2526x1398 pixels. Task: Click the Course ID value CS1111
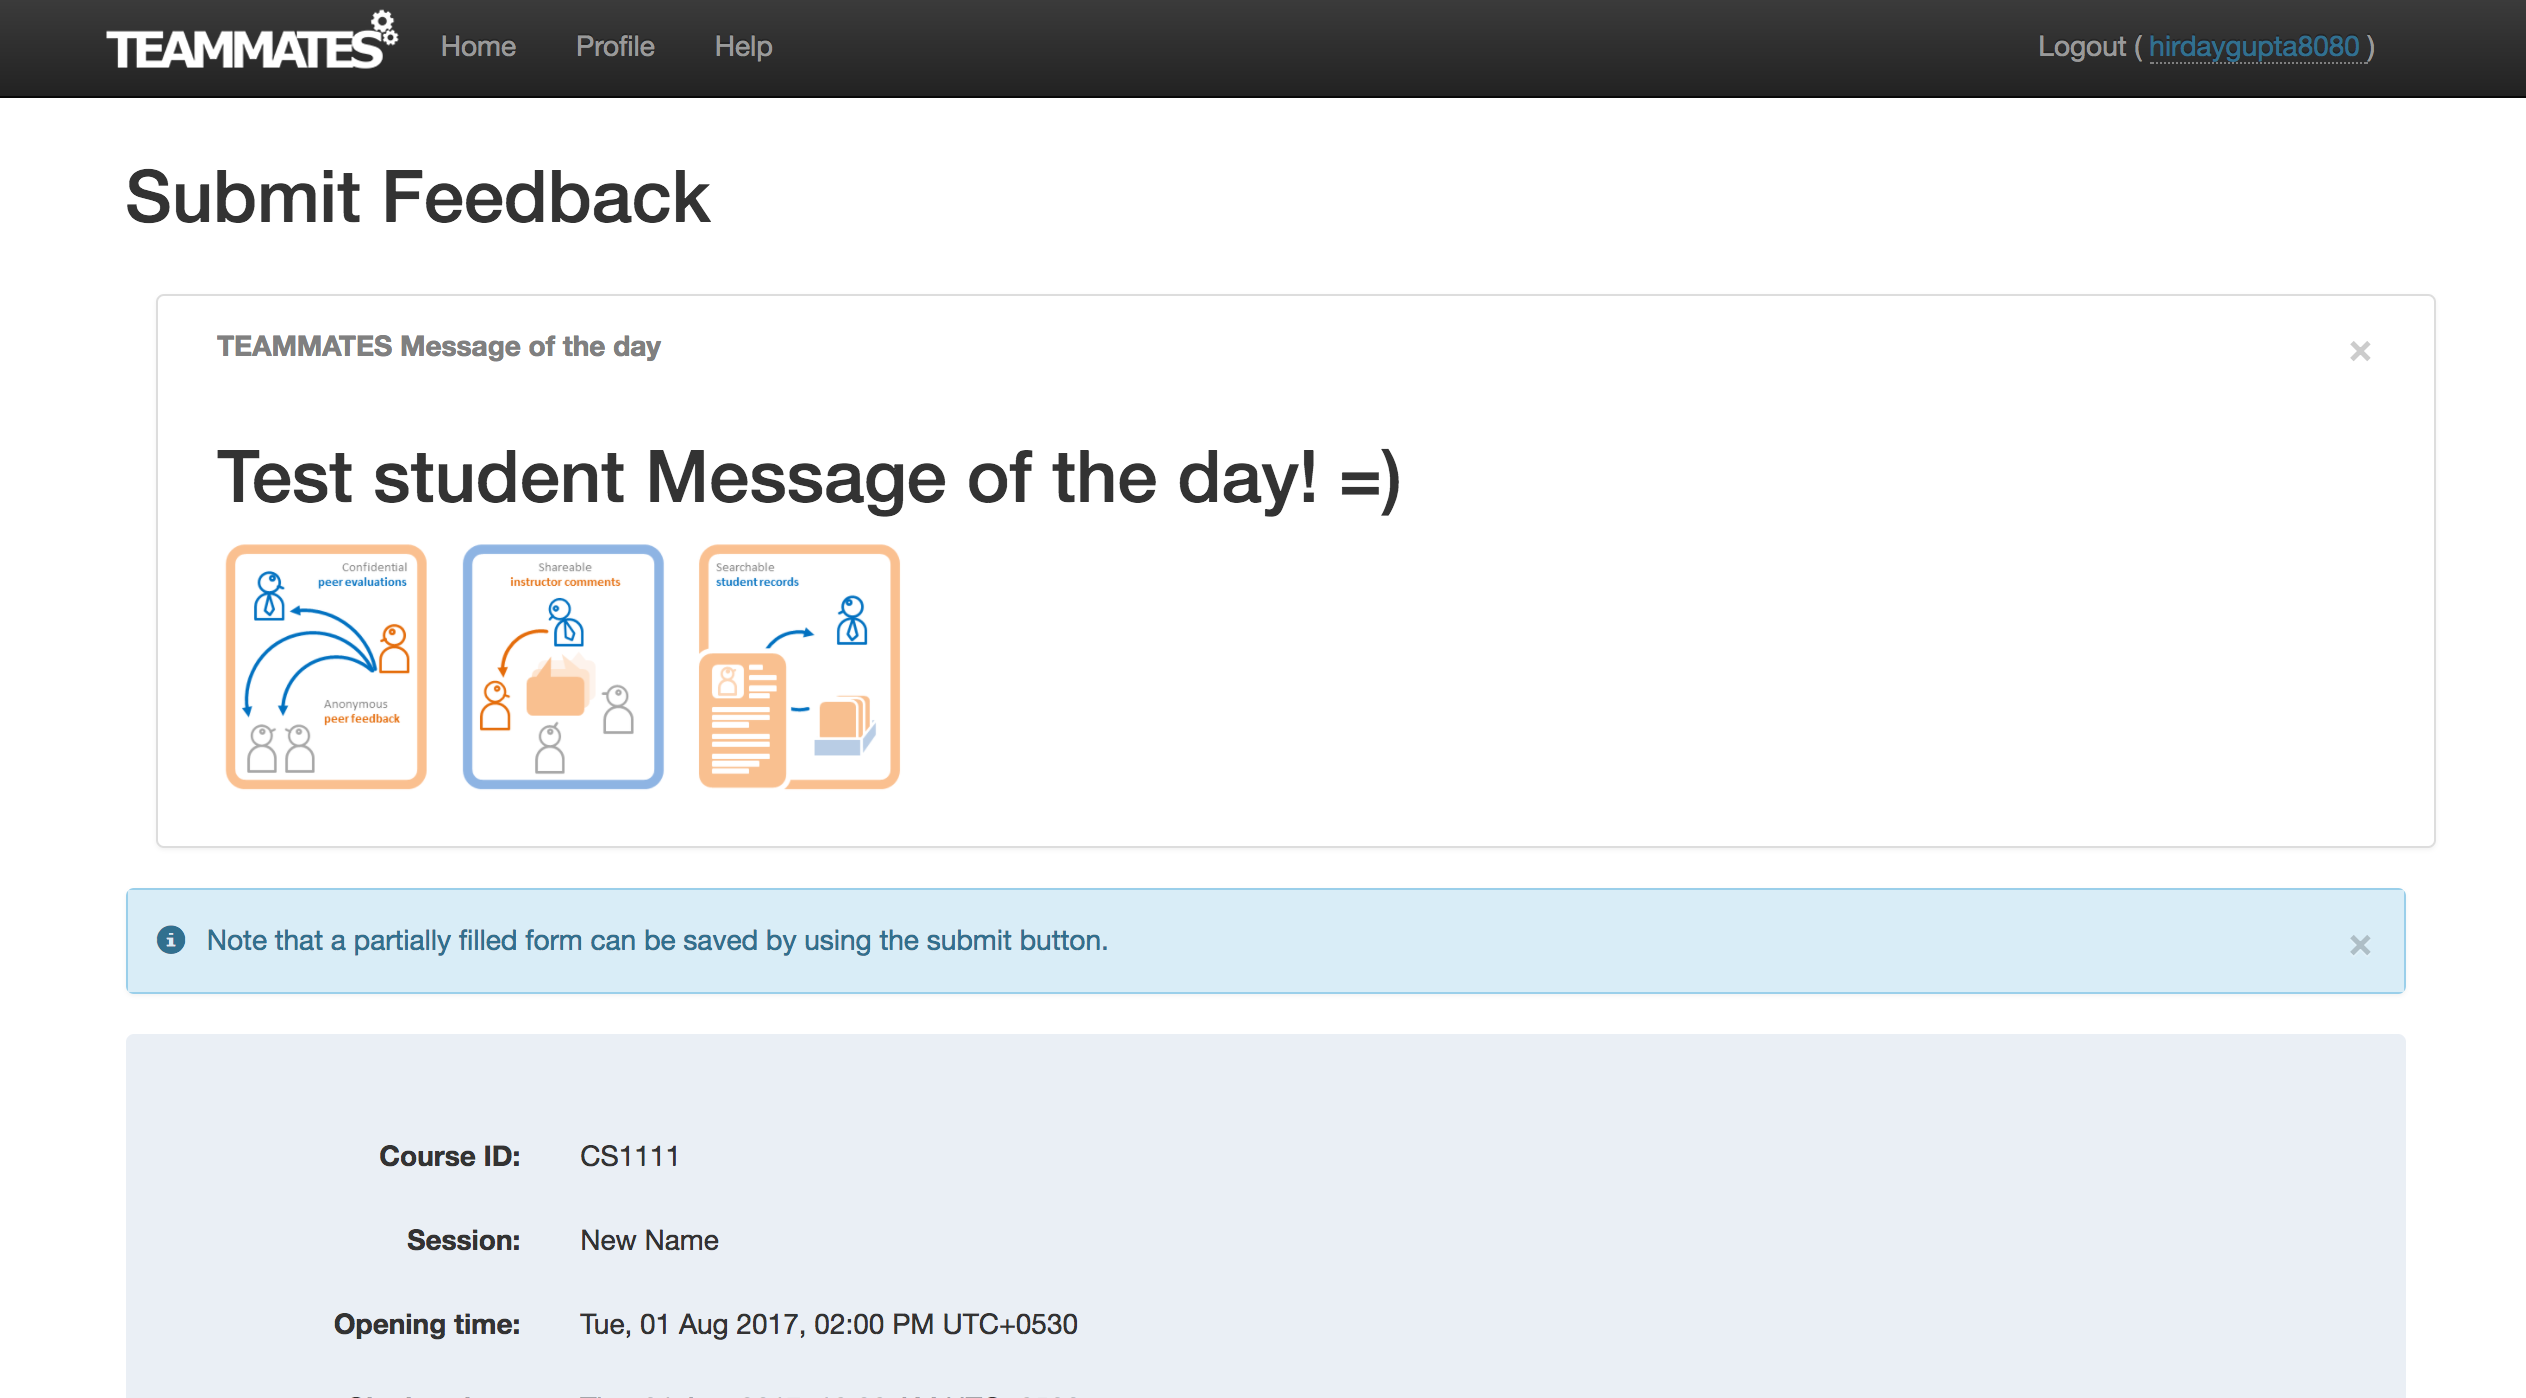pos(630,1156)
